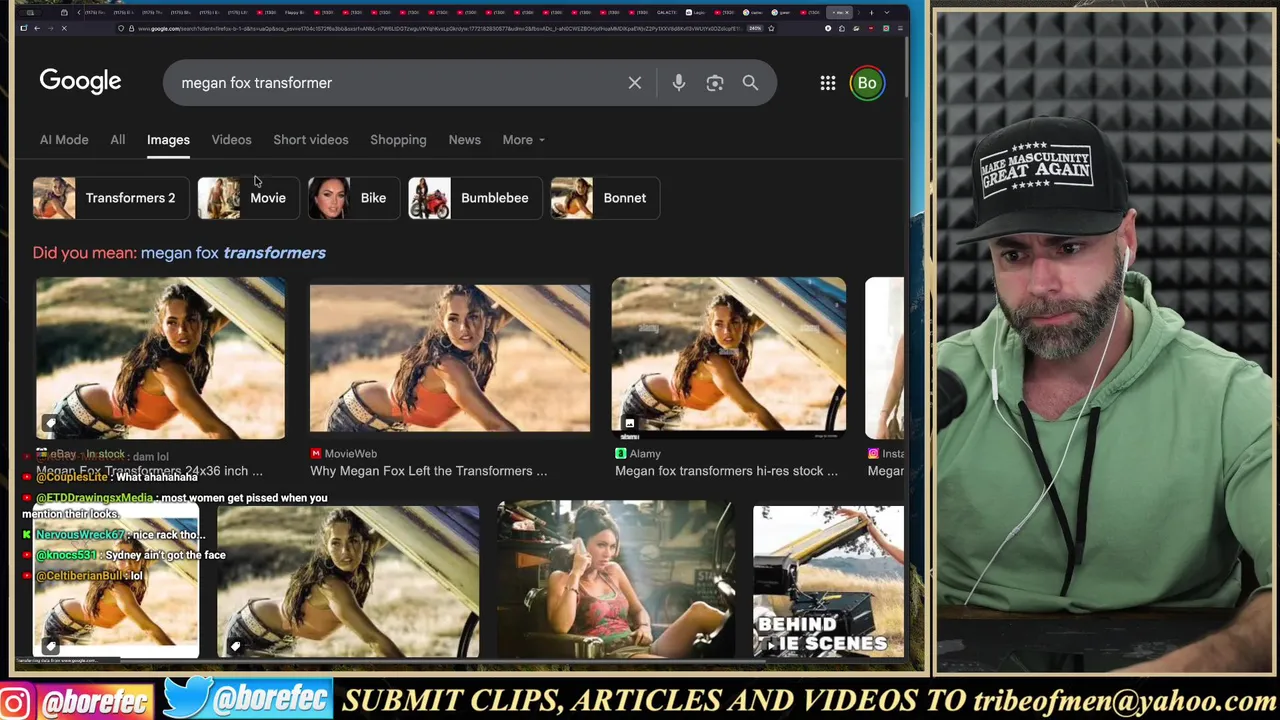Click 'megan fox transformers' suggestion link
The height and width of the screenshot is (720, 1280).
pyautogui.click(x=233, y=253)
